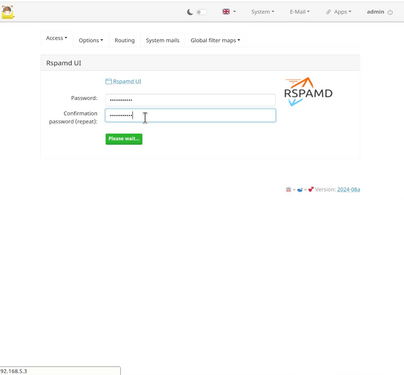Image resolution: width=404 pixels, height=375 pixels.
Task: Expand the System menu
Action: pos(263,12)
